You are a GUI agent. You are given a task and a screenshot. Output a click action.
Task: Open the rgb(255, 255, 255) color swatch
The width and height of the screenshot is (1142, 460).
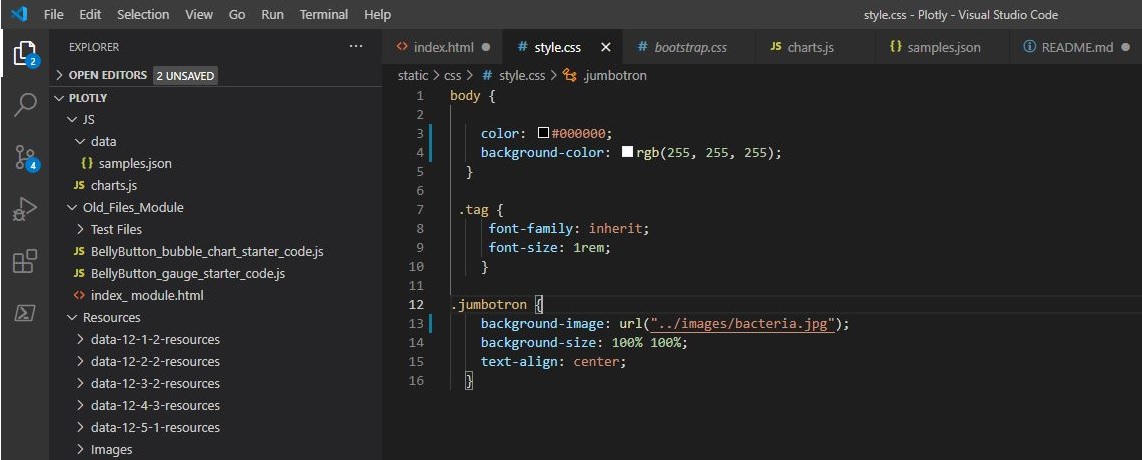pyautogui.click(x=627, y=152)
